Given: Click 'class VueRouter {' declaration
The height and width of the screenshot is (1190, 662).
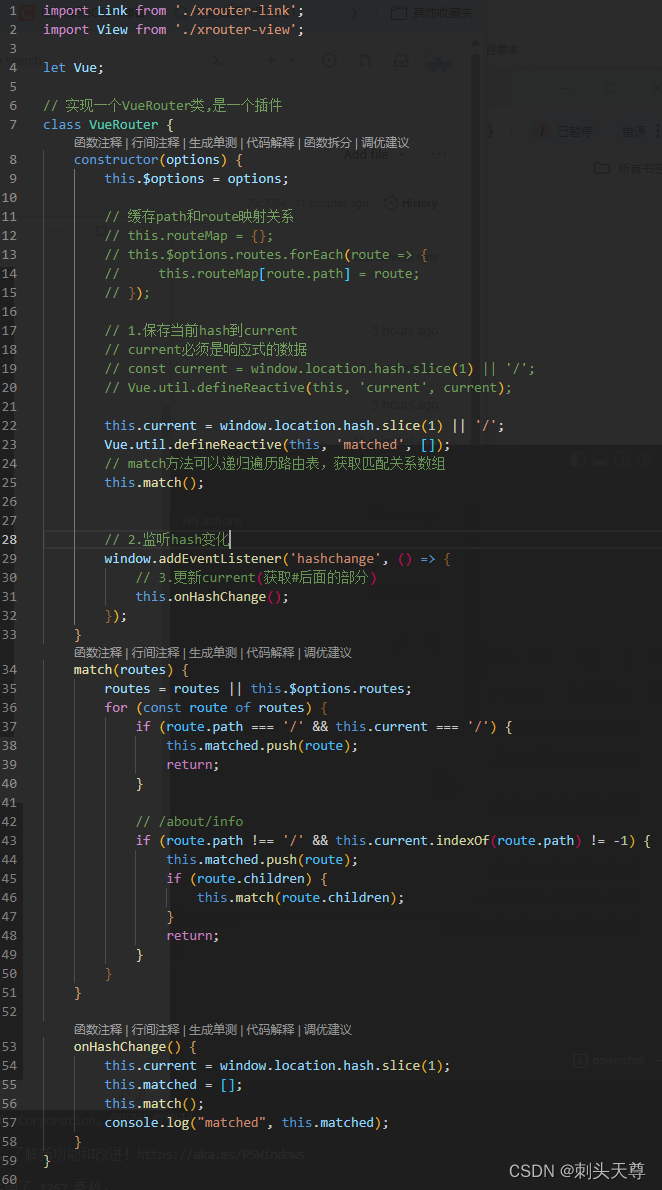Looking at the screenshot, I should pos(109,124).
